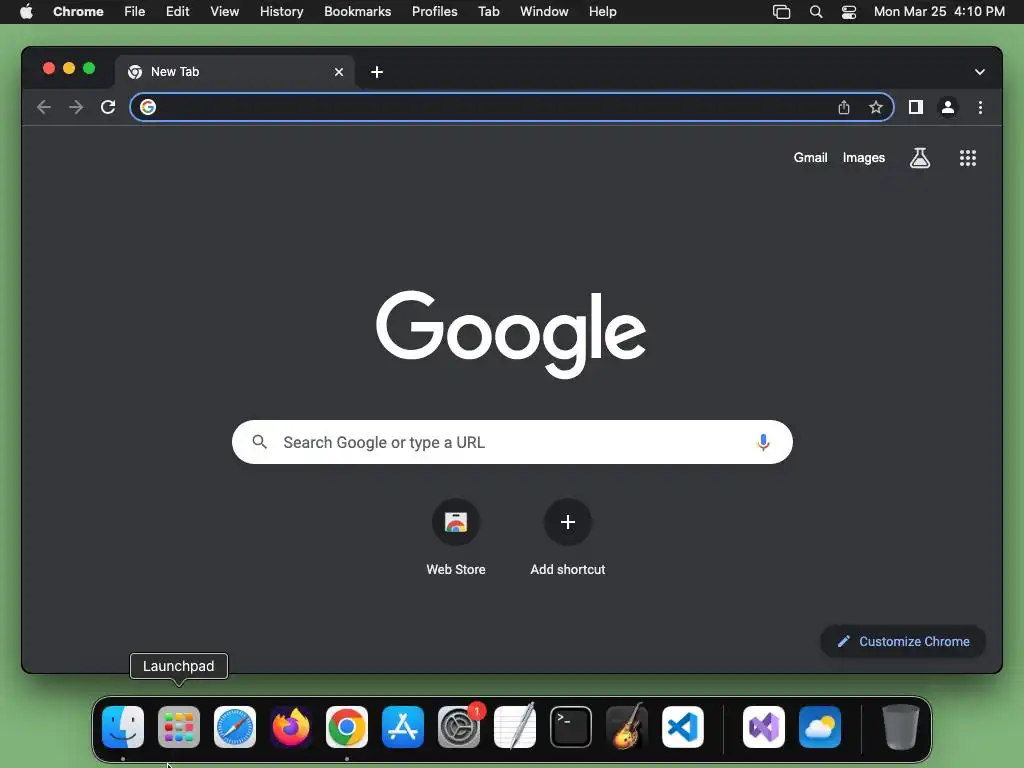Open Launchpad from the Dock
The image size is (1024, 768).
(x=179, y=727)
